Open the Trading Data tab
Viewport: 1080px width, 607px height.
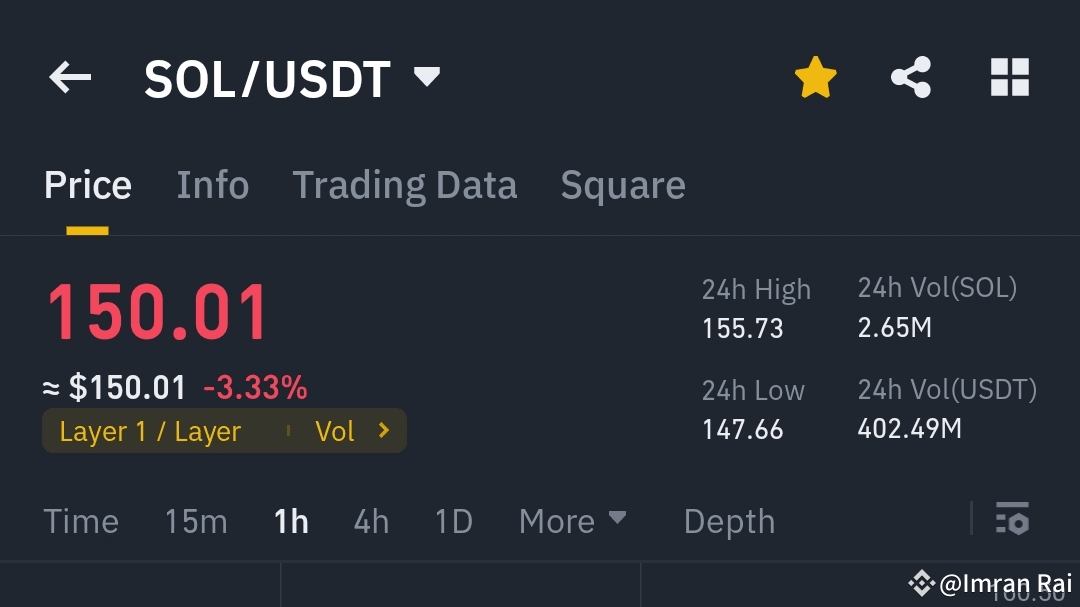(x=404, y=184)
